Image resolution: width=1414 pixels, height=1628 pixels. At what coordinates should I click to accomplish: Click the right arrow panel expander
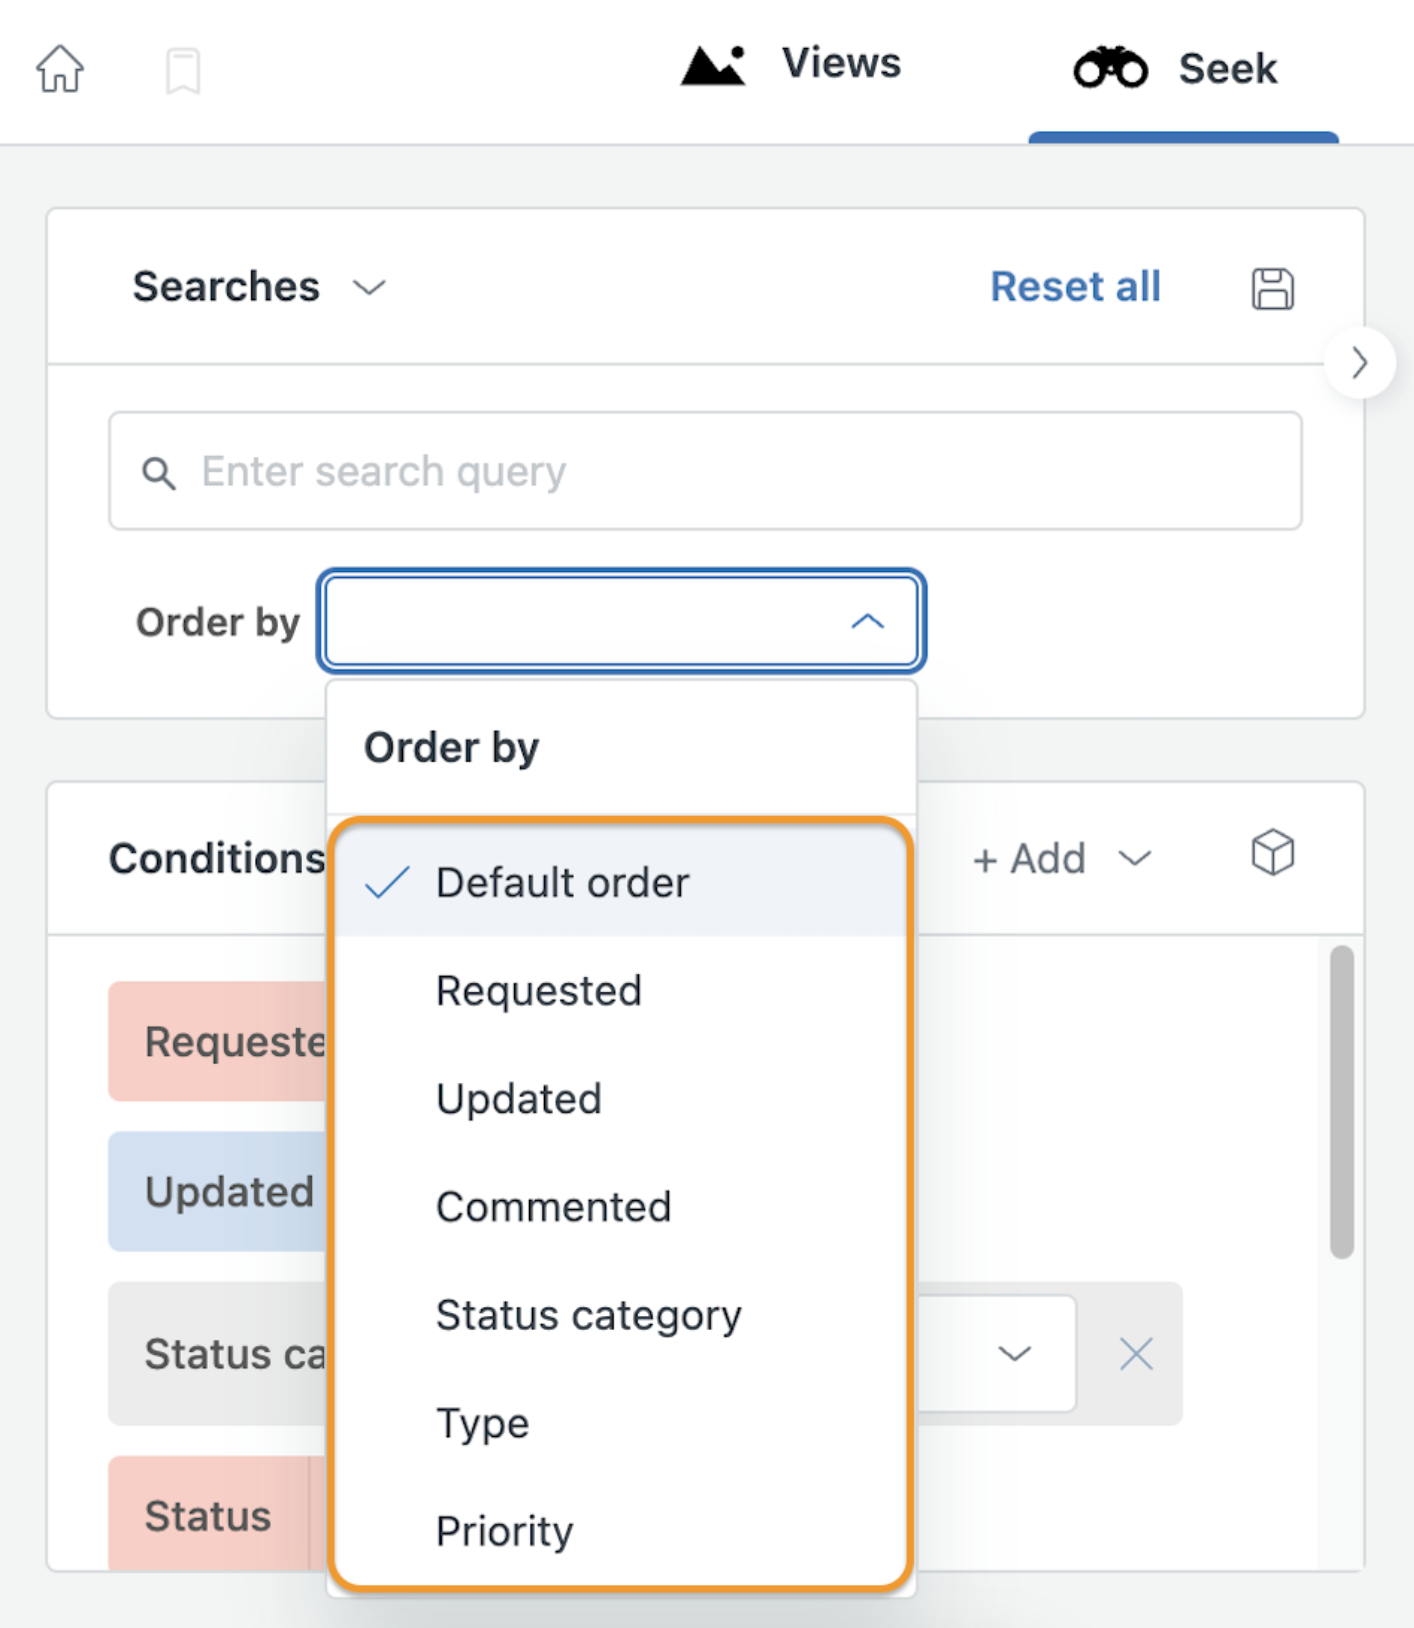tap(1359, 362)
